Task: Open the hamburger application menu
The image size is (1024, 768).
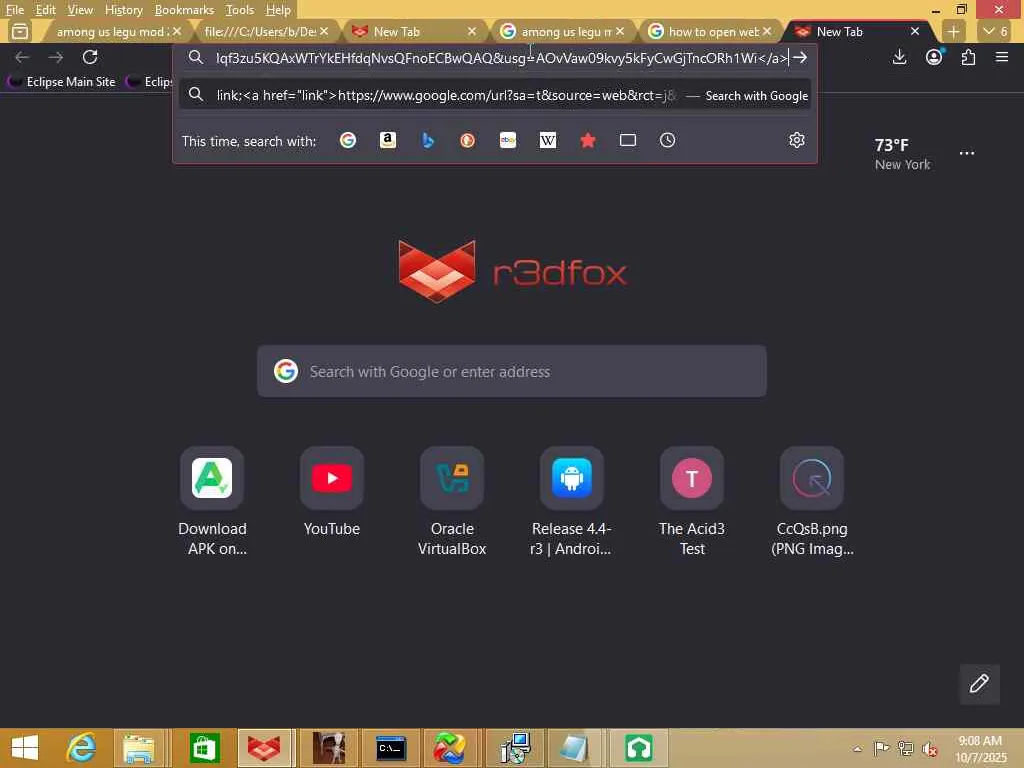Action: pyautogui.click(x=1002, y=57)
